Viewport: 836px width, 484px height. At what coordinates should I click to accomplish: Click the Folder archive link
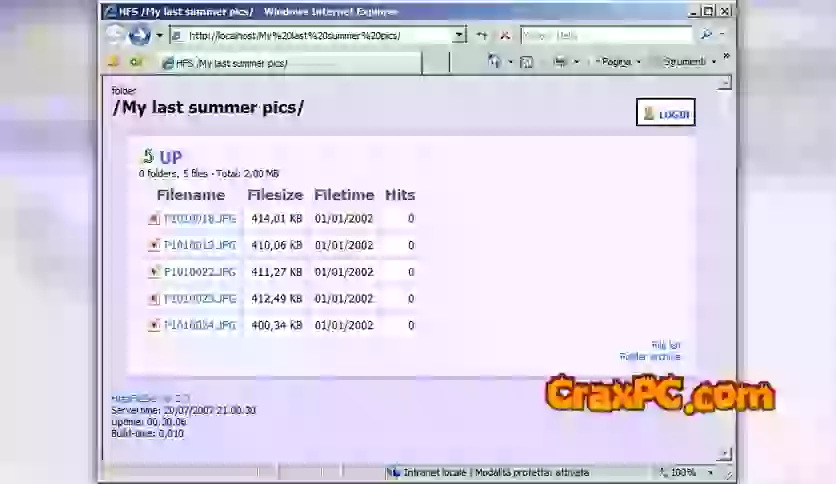click(x=650, y=357)
